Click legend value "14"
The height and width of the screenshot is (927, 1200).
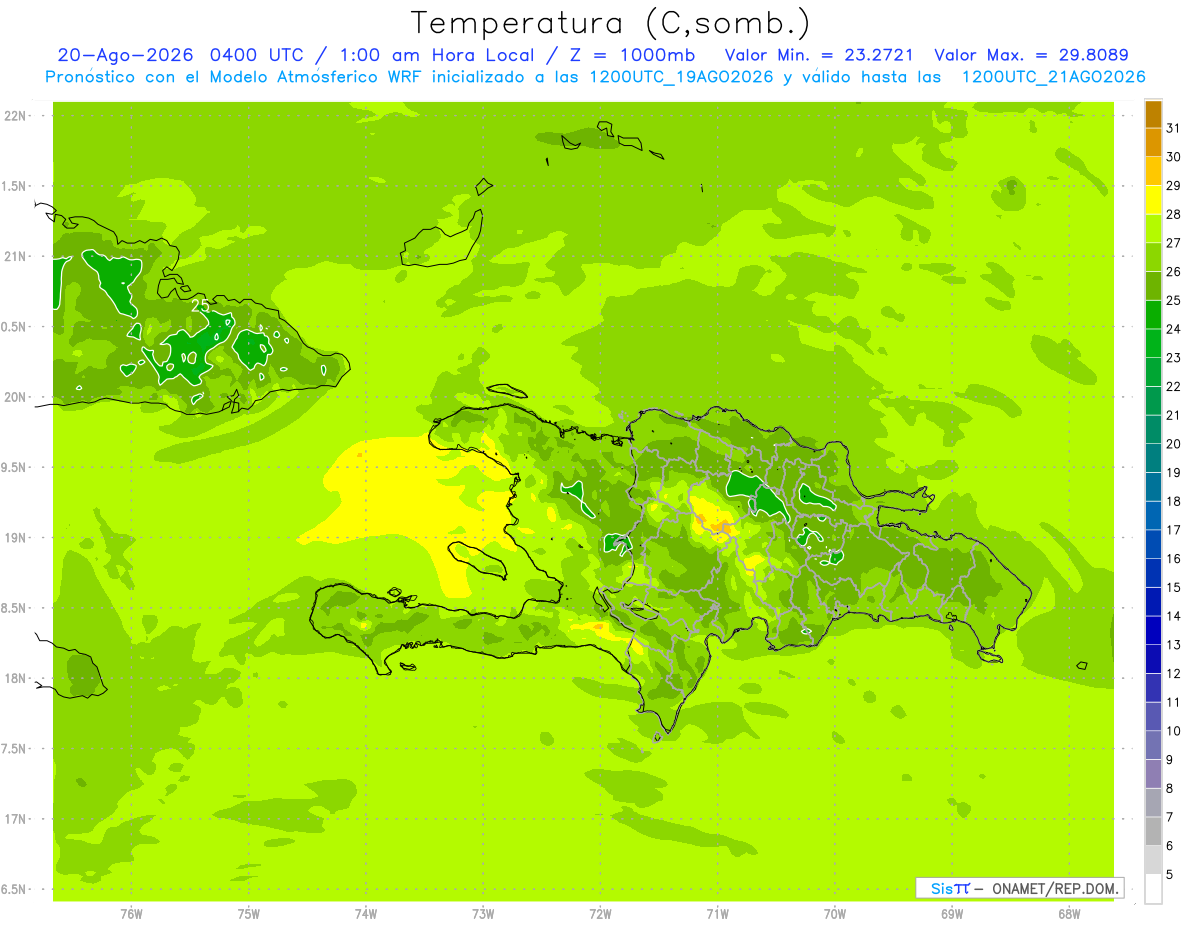(x=1174, y=616)
